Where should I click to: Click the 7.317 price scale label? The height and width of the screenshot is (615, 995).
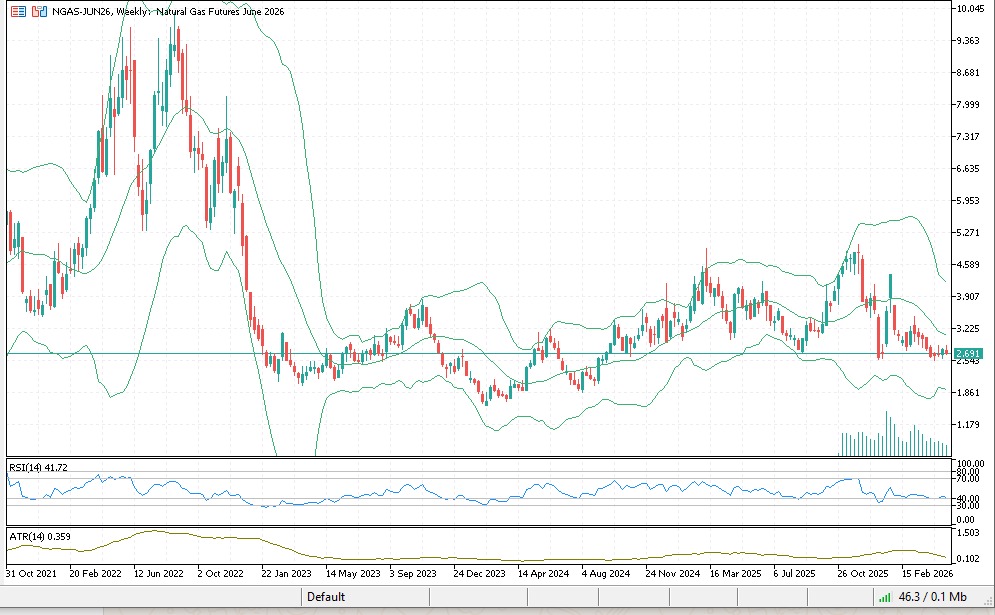click(968, 137)
